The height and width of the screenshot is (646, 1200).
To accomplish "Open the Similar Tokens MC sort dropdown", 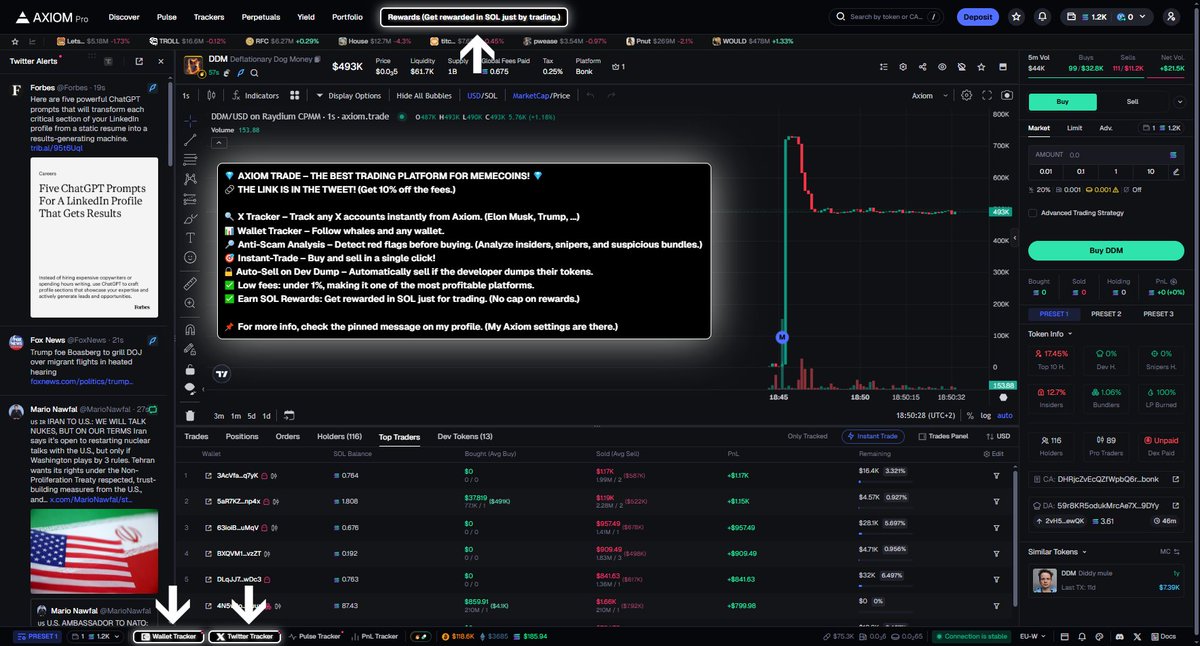I will tap(1168, 551).
